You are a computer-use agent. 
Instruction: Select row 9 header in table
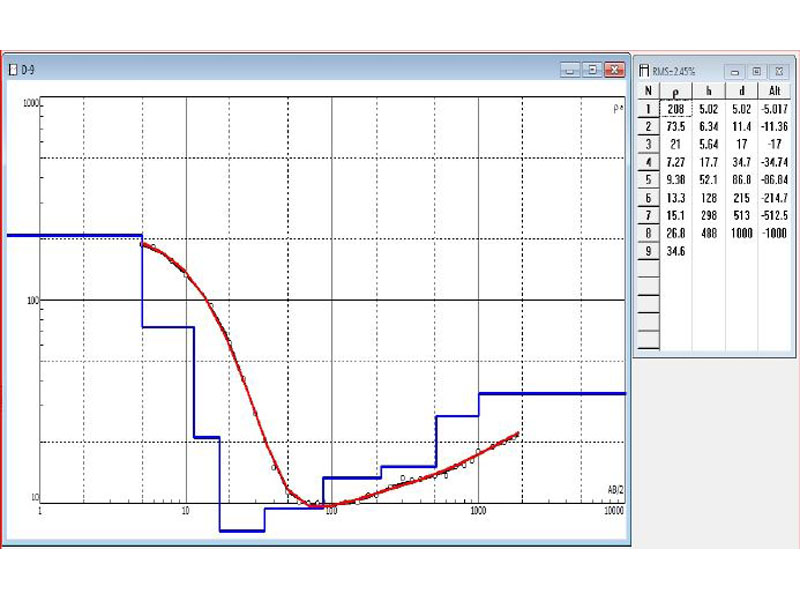click(x=647, y=251)
